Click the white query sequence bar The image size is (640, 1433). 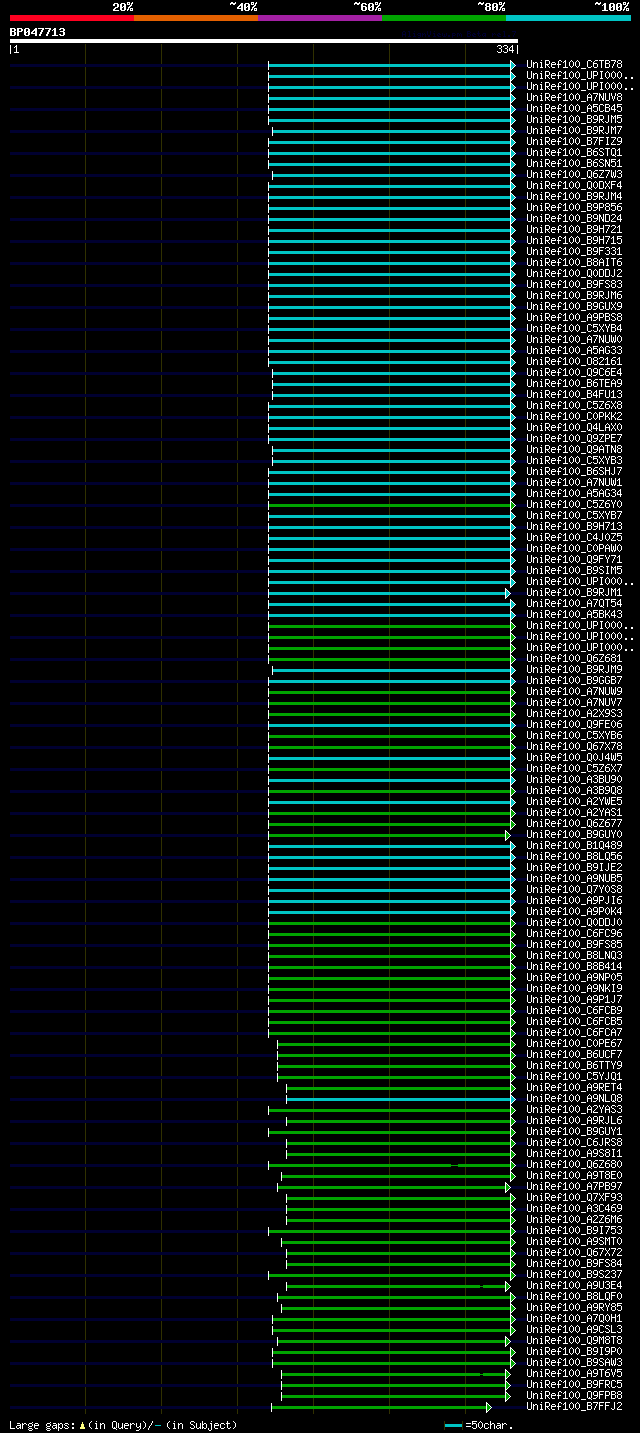(263, 41)
